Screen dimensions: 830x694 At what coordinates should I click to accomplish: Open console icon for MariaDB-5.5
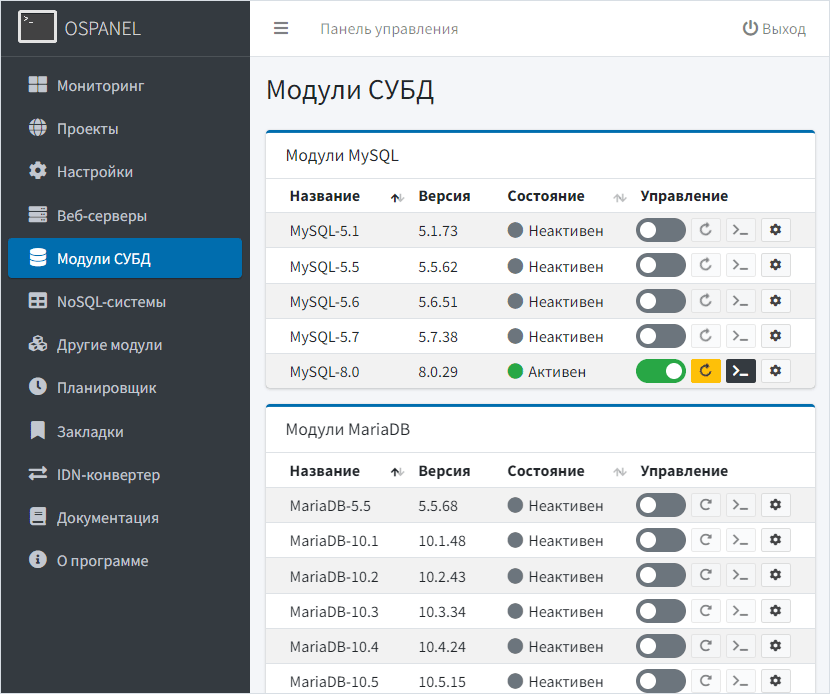pos(741,505)
